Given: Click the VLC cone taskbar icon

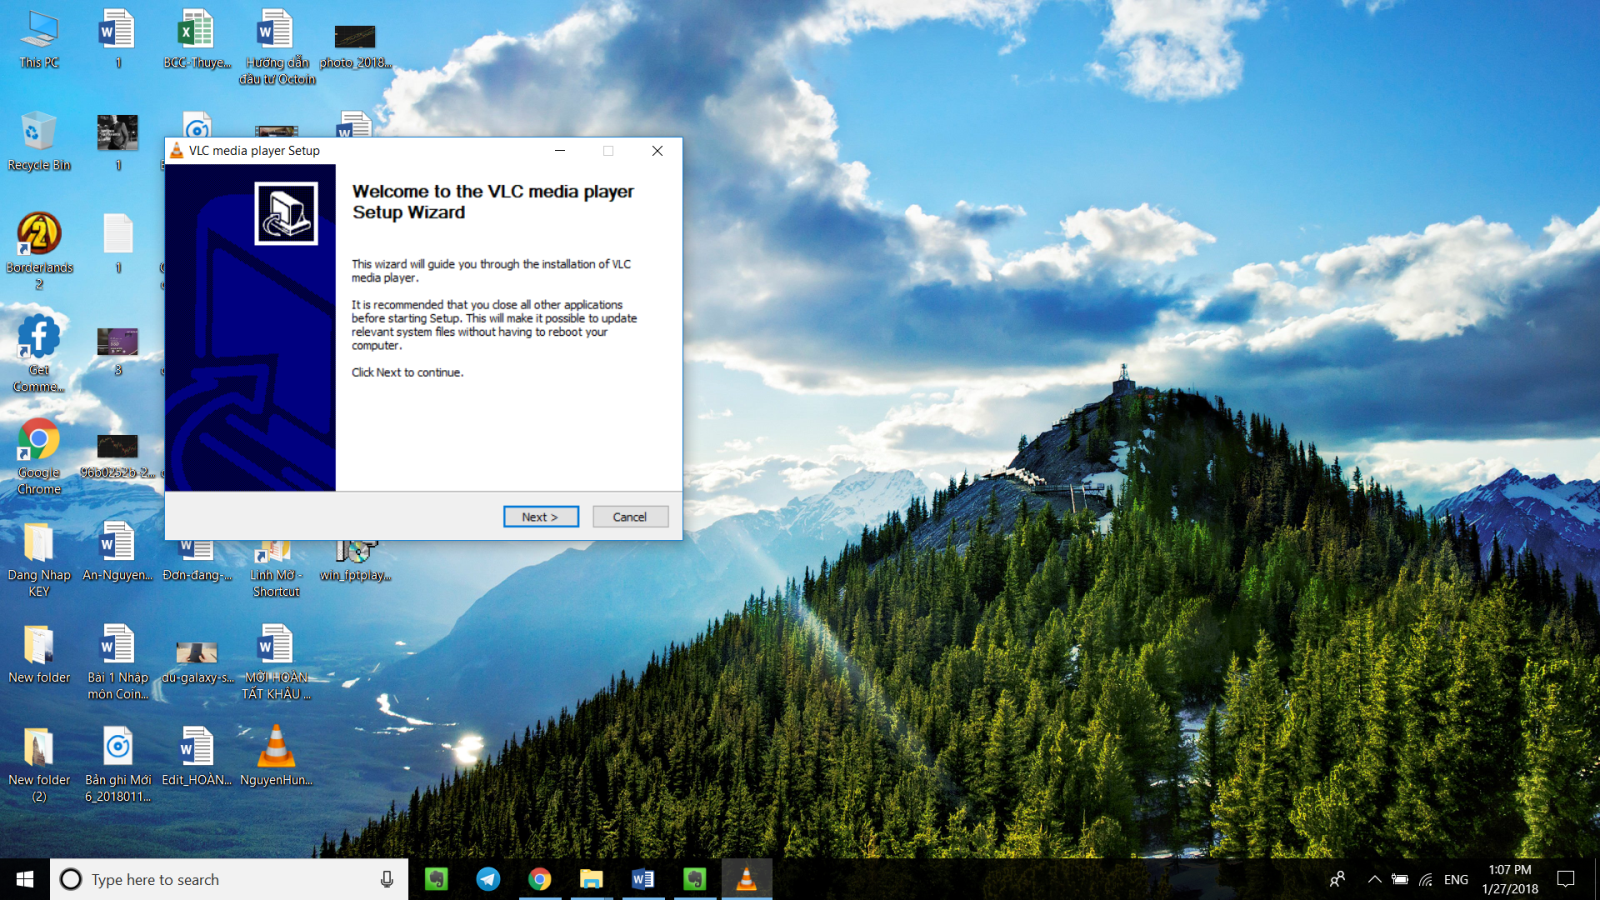Looking at the screenshot, I should click(x=746, y=879).
